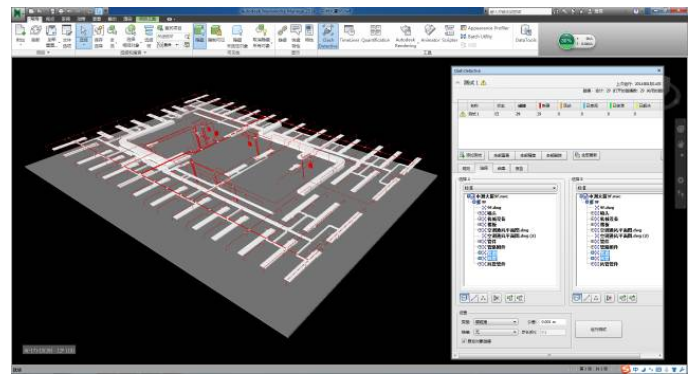The image size is (699, 379).
Task: Switch to the first tab in Clash Detective
Action: coord(466,168)
